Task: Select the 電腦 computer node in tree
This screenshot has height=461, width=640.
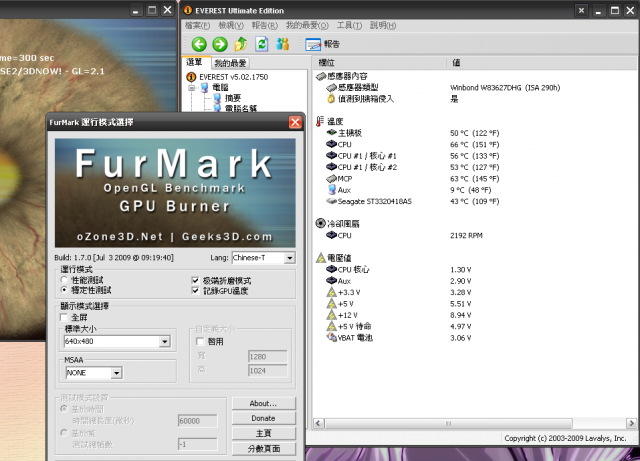Action: coord(220,87)
